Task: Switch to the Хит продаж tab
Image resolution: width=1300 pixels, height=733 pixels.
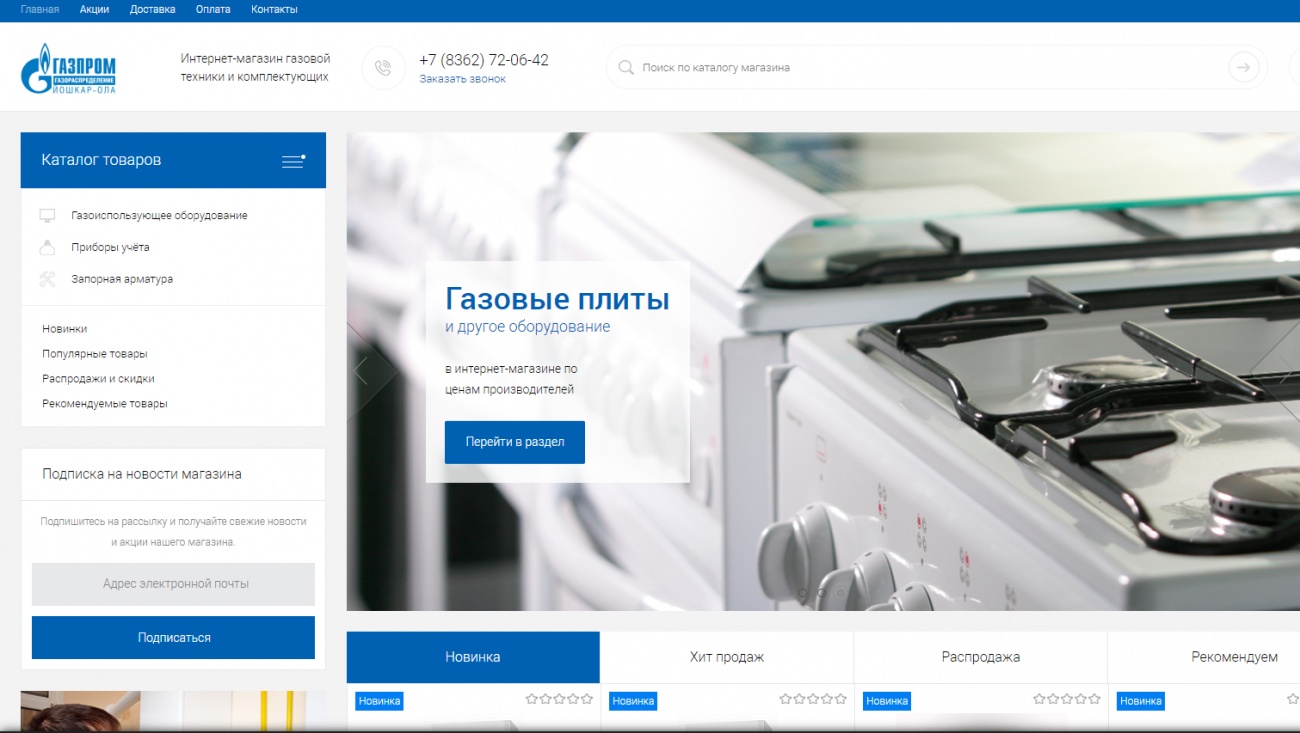Action: [x=727, y=657]
